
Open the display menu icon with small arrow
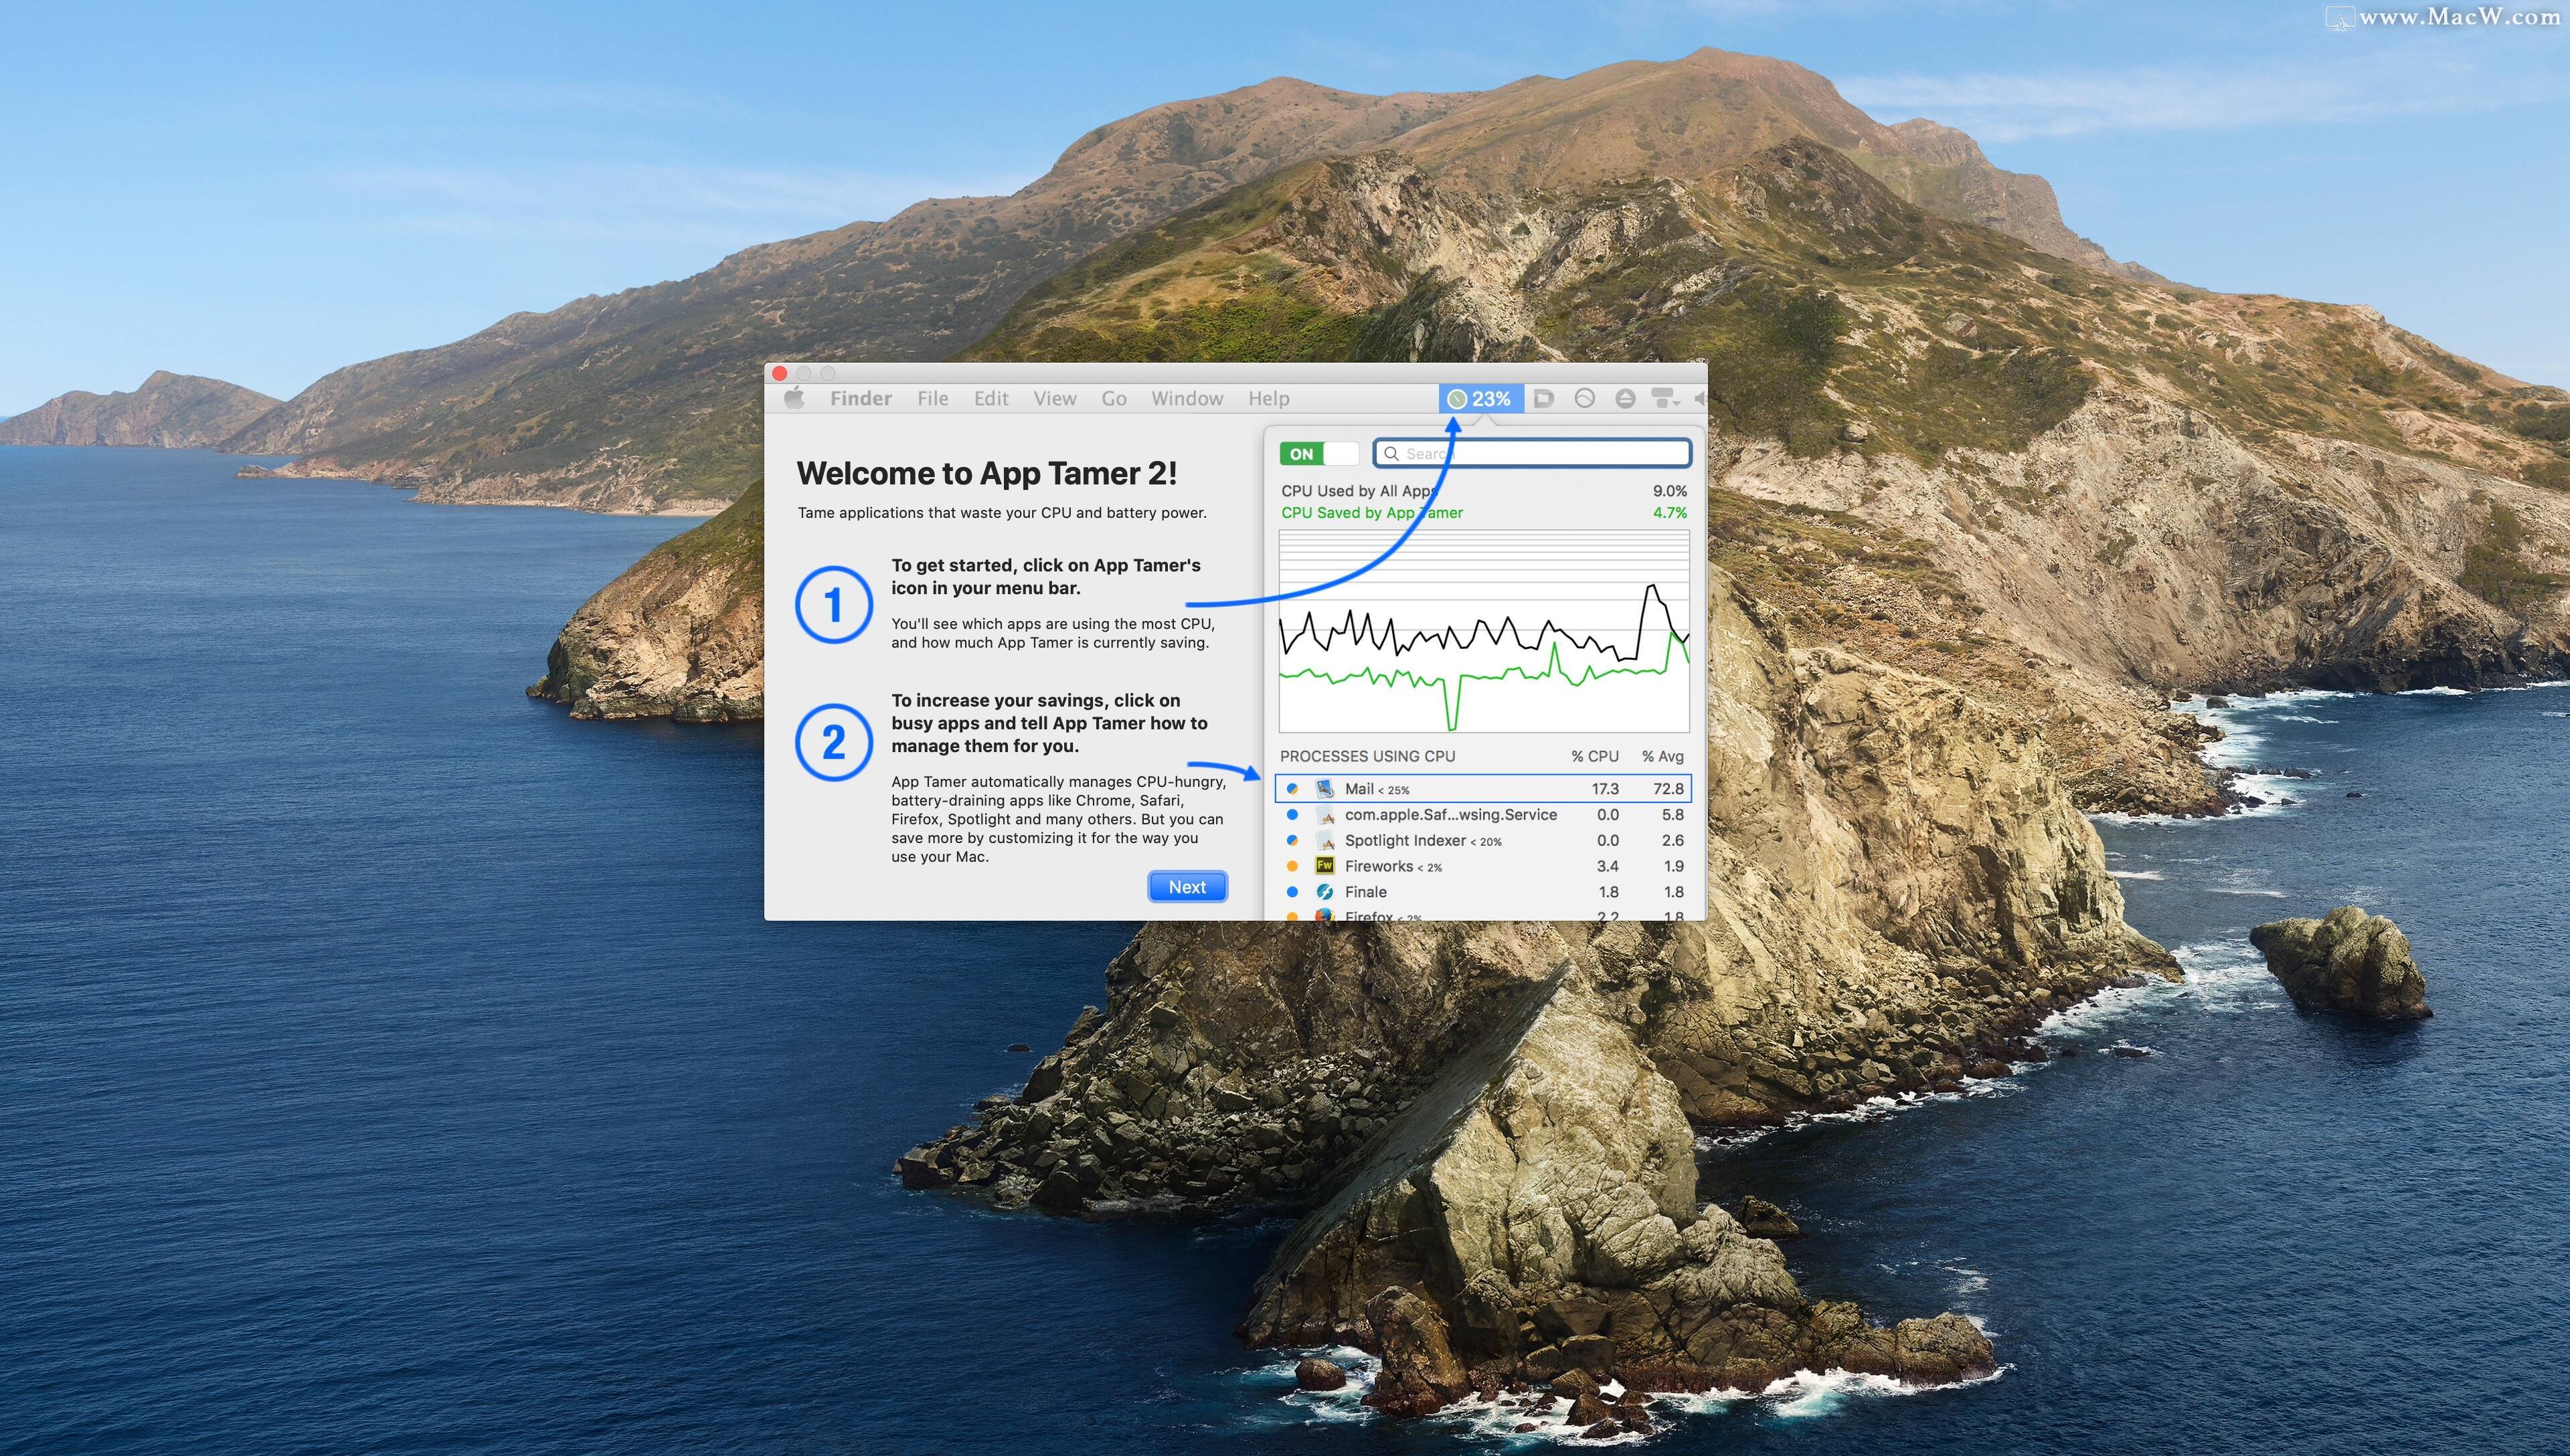tap(1665, 398)
